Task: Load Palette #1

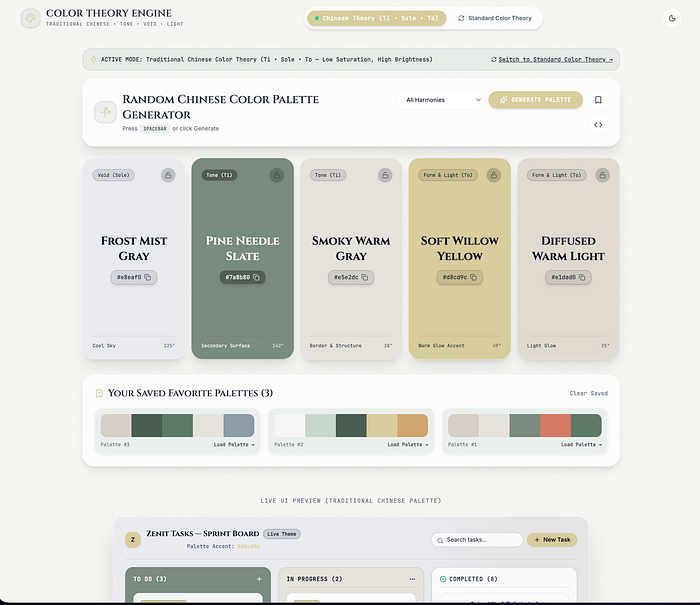Action: (x=581, y=445)
